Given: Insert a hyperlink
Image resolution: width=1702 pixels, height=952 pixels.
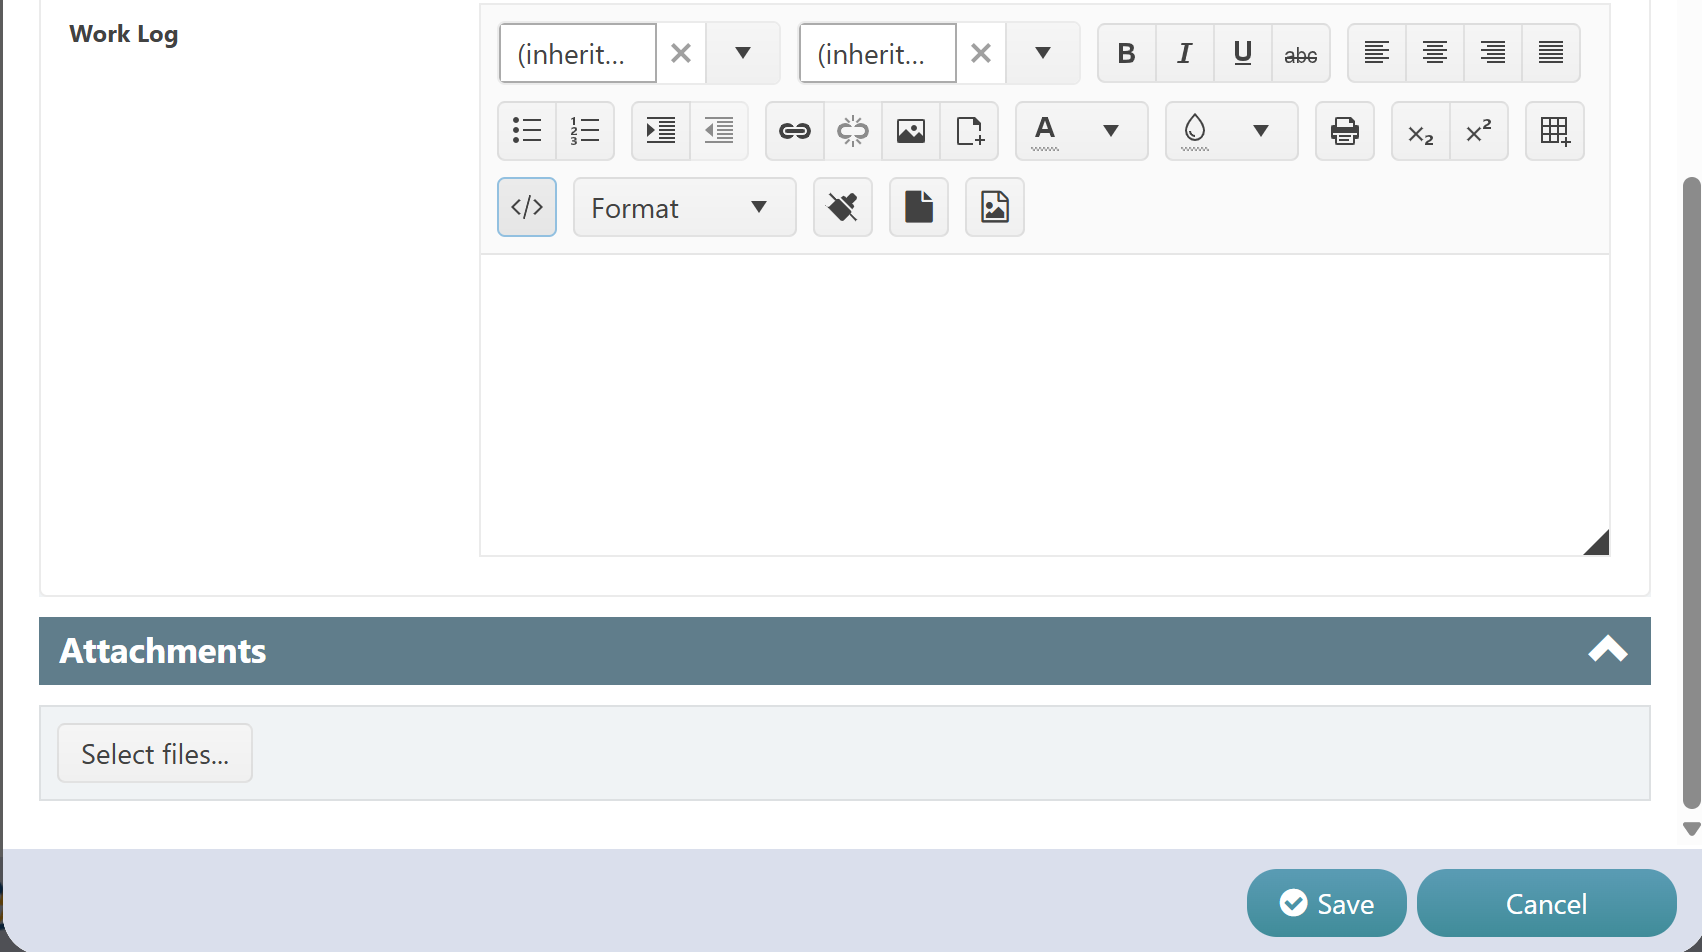Looking at the screenshot, I should click(x=794, y=131).
